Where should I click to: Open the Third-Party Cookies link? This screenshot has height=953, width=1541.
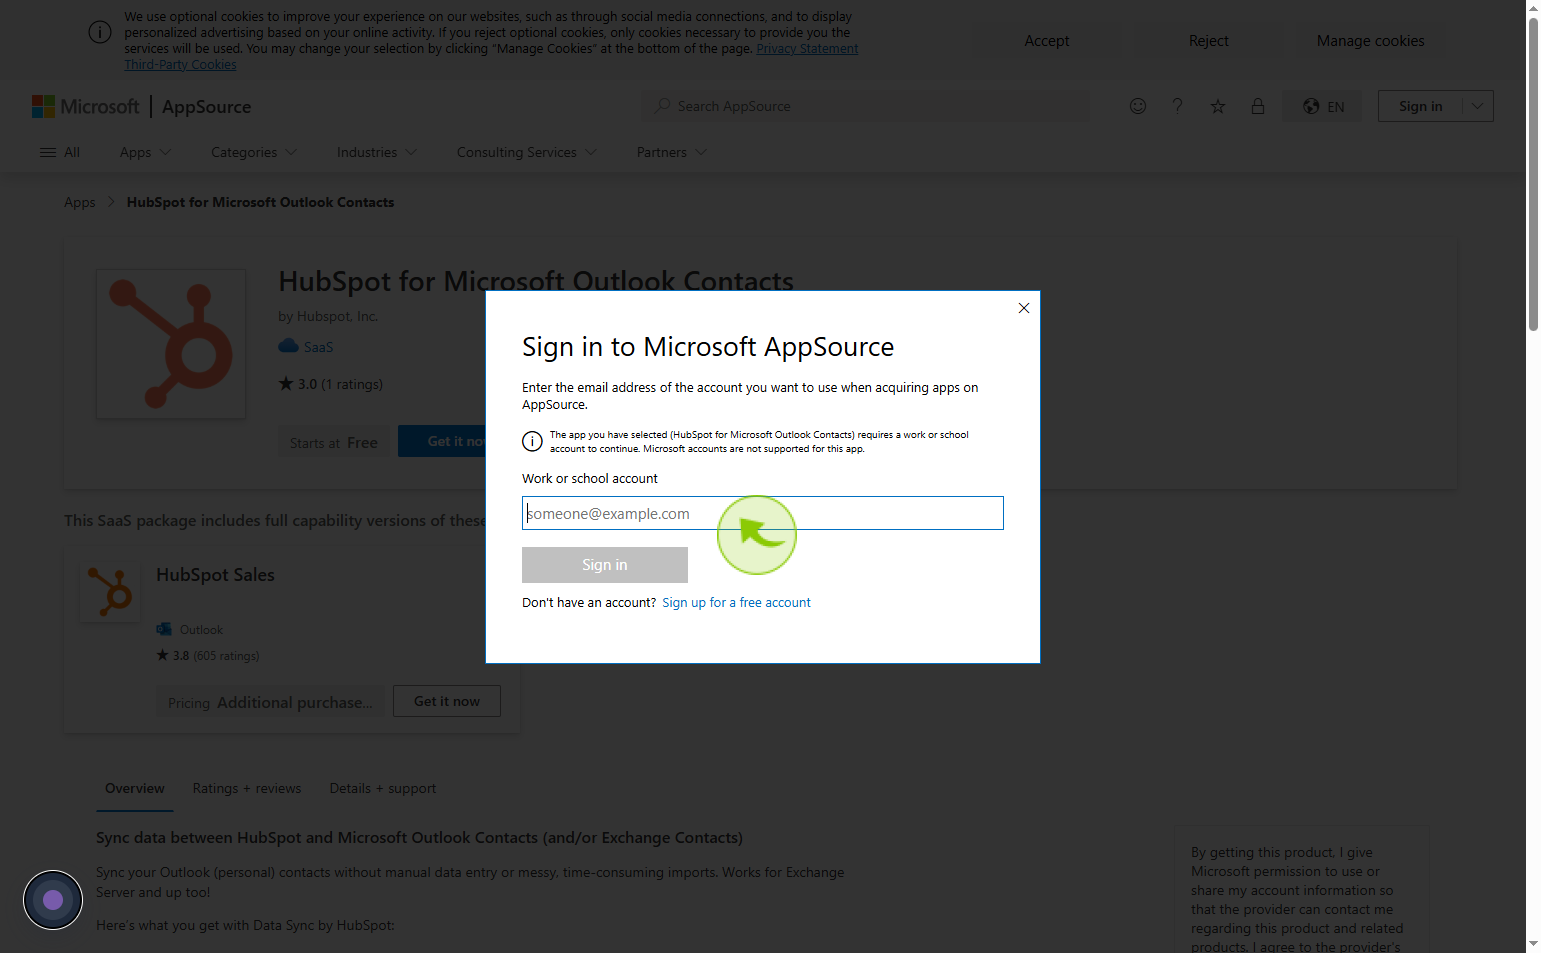tap(181, 65)
